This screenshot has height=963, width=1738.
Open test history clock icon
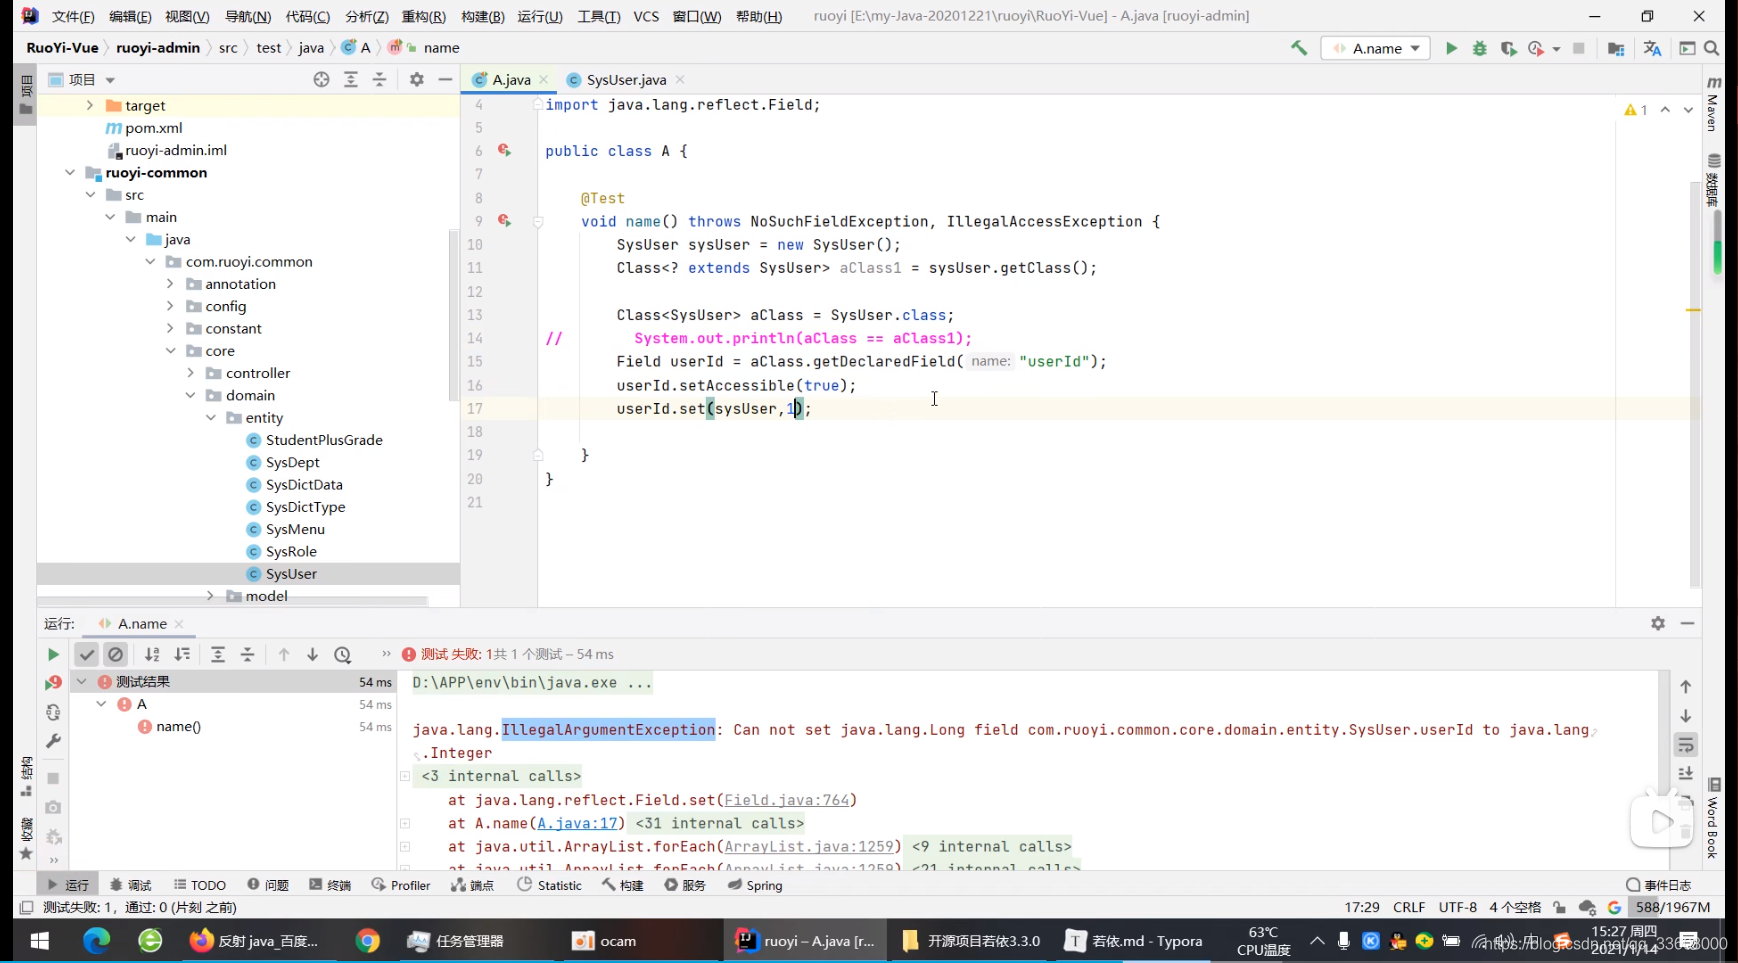coord(343,655)
